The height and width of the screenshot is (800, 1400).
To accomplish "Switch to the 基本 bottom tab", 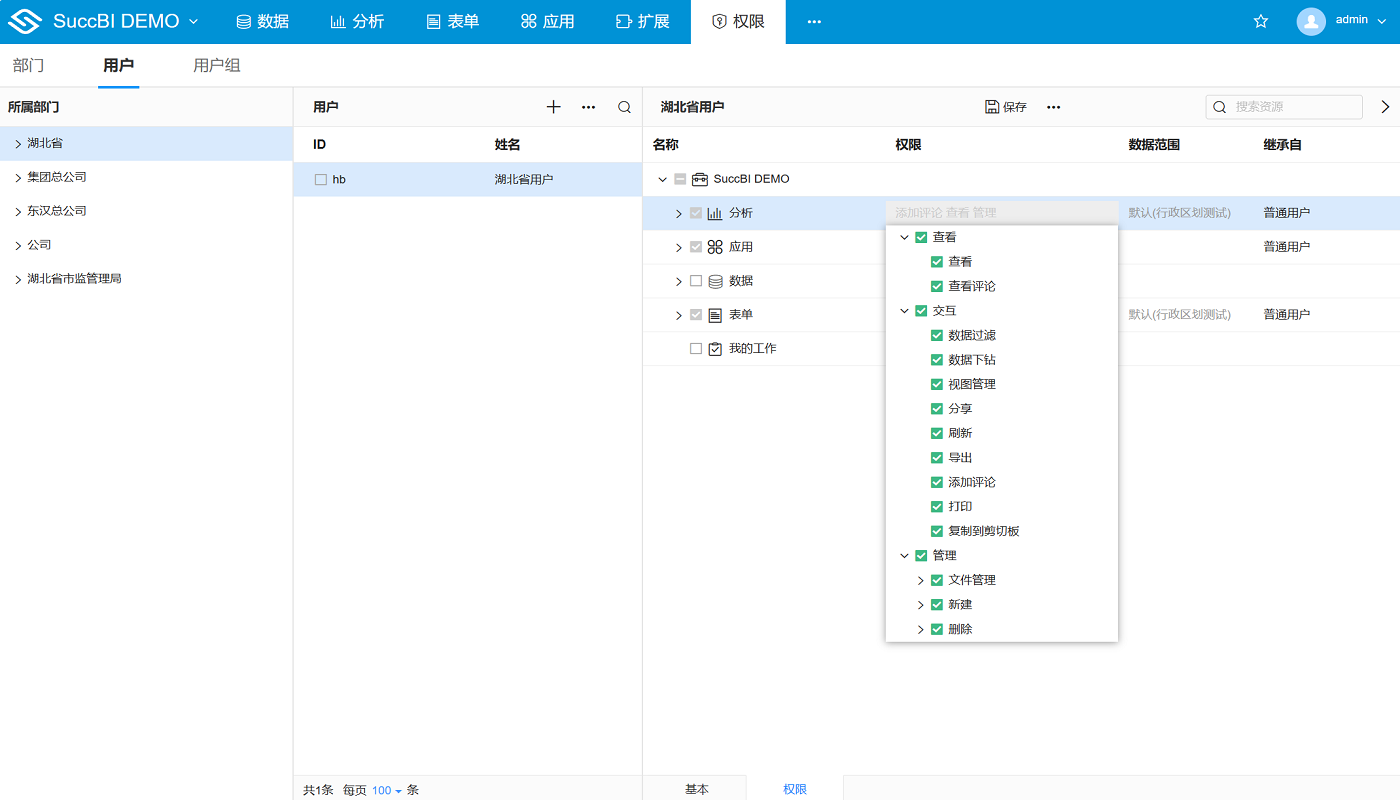I will [696, 789].
